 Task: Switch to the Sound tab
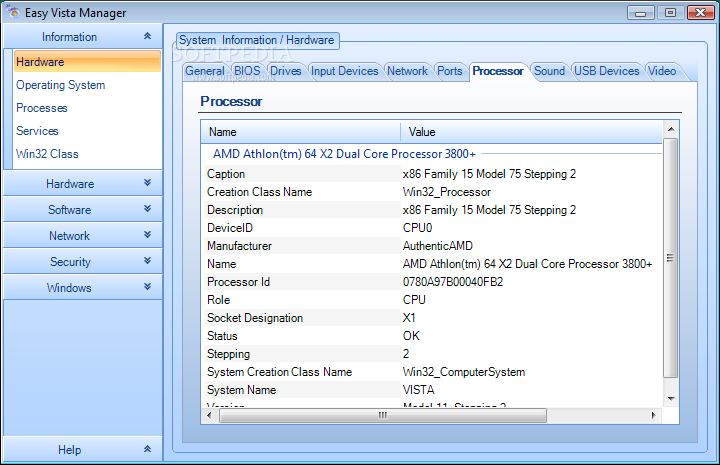point(549,71)
